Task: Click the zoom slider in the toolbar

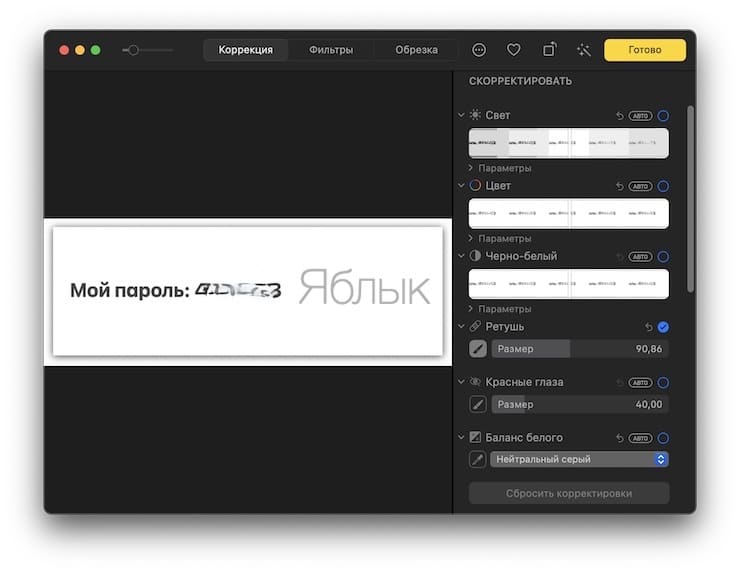Action: (x=147, y=50)
